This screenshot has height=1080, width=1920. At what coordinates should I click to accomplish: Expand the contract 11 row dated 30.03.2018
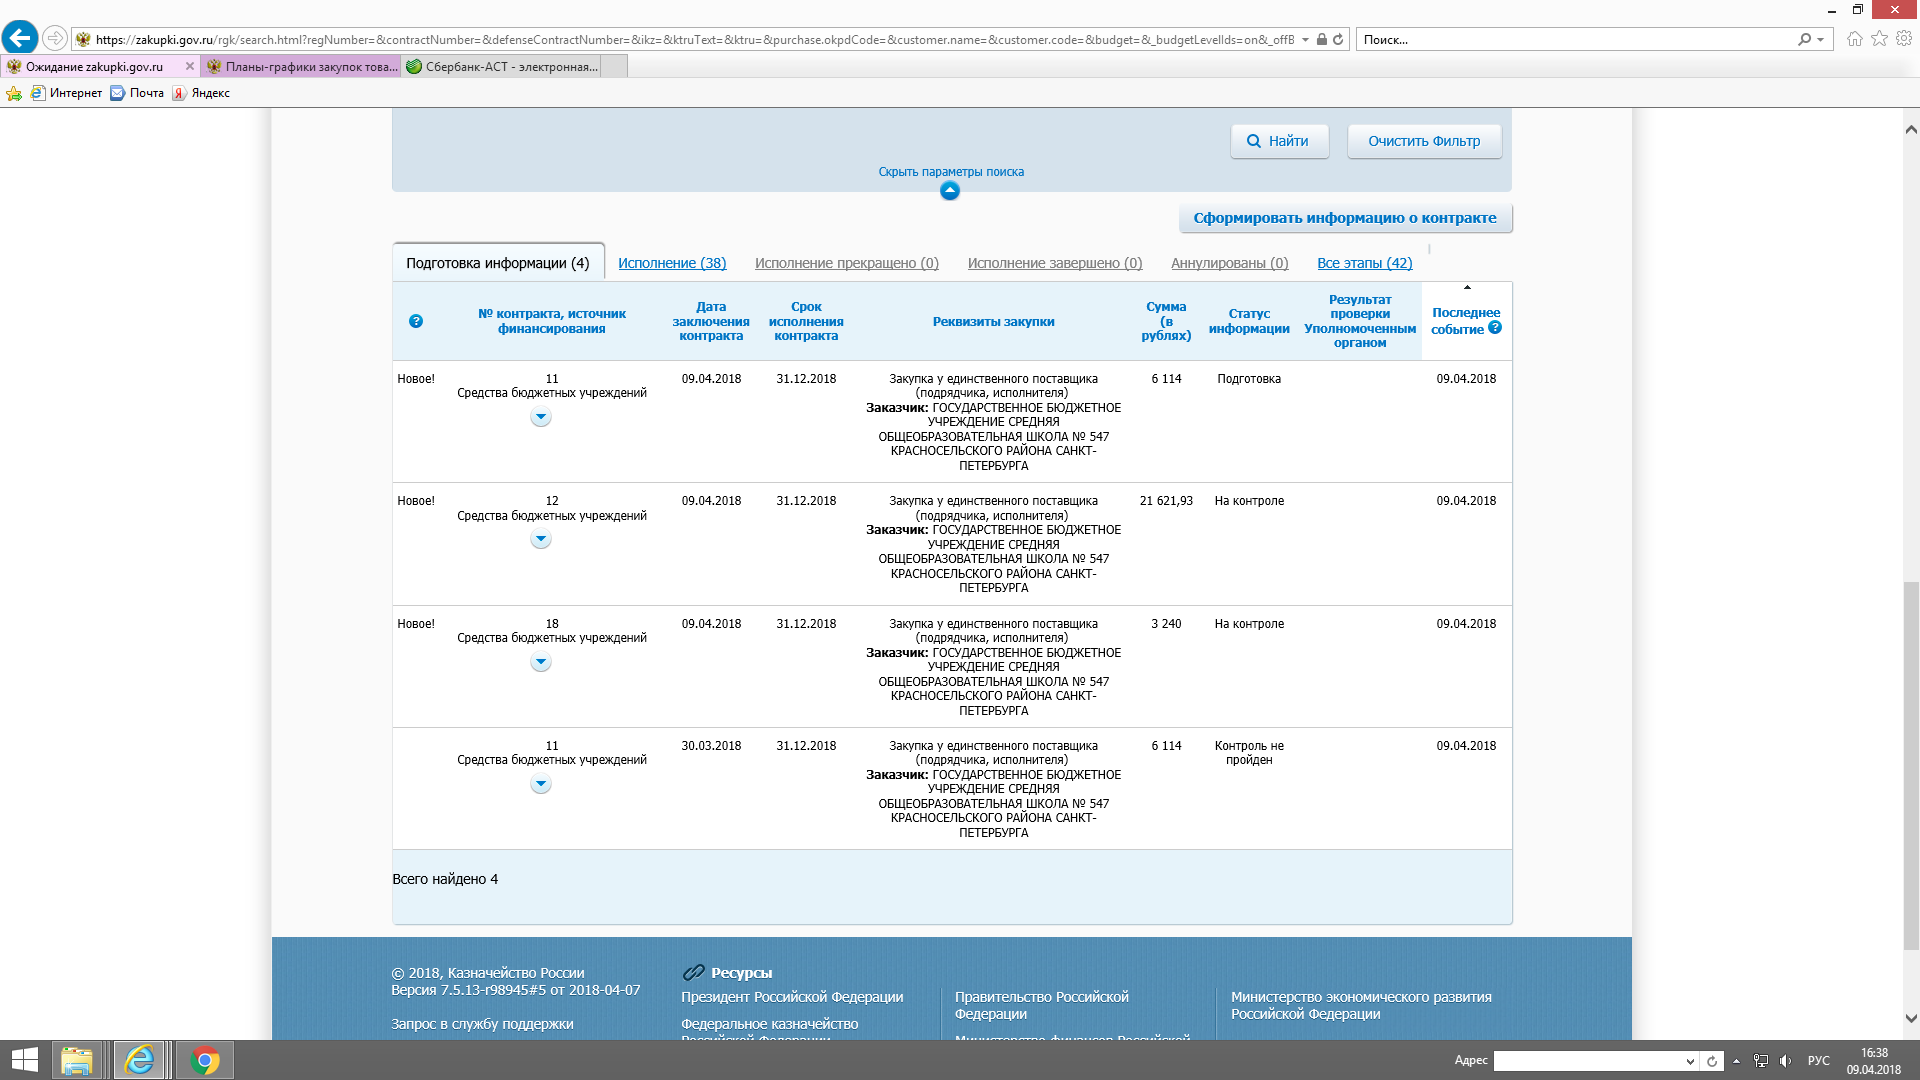click(541, 785)
